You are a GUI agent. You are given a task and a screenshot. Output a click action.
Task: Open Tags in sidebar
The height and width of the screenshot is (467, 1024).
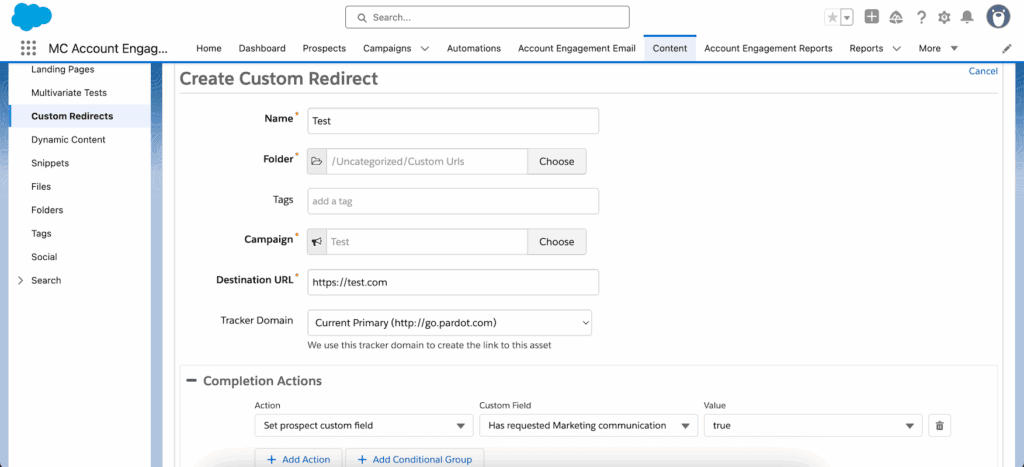pyautogui.click(x=41, y=233)
